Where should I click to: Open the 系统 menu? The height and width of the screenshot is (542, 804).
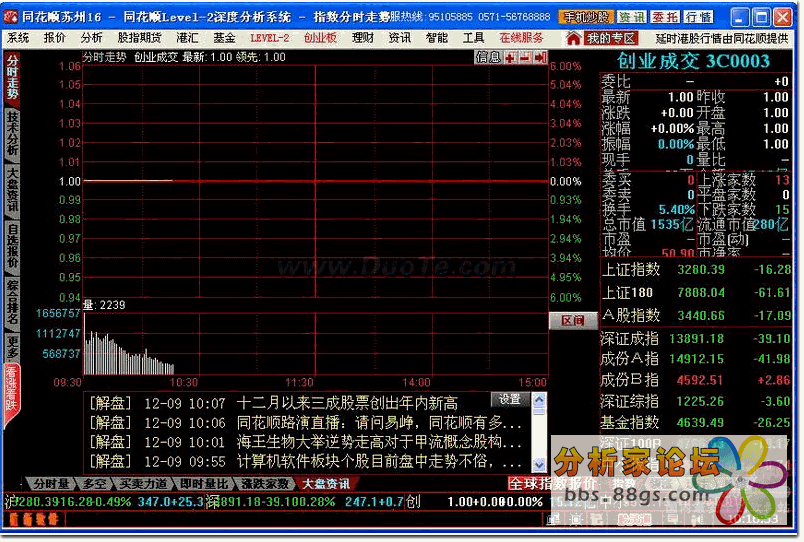[18, 38]
